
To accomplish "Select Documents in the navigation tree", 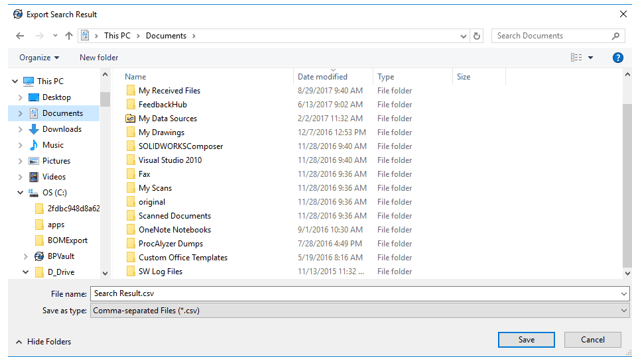I will click(62, 113).
